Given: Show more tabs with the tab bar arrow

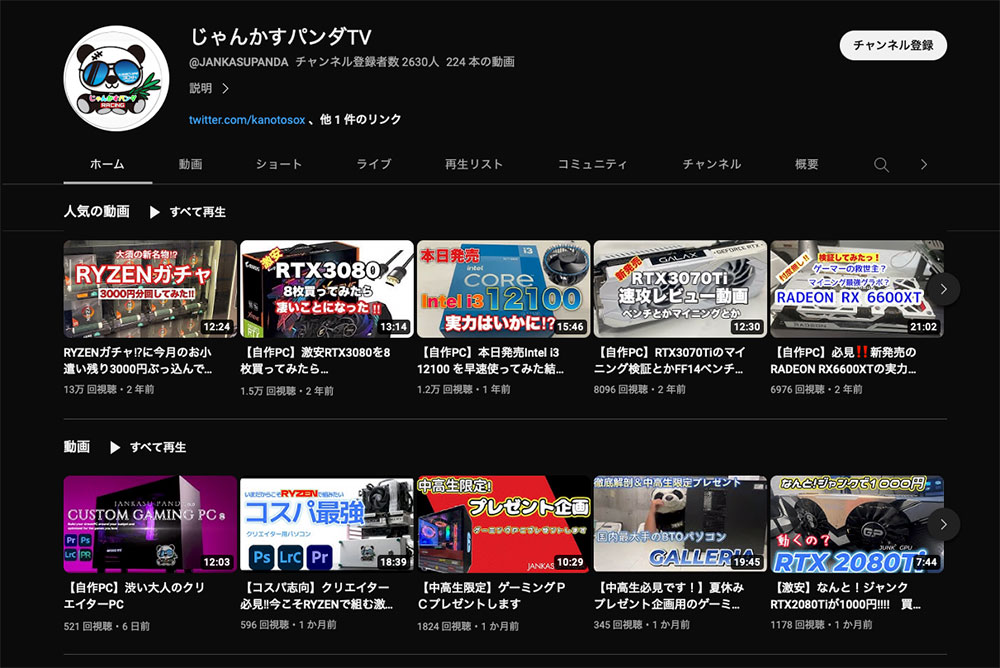Looking at the screenshot, I should click(923, 165).
